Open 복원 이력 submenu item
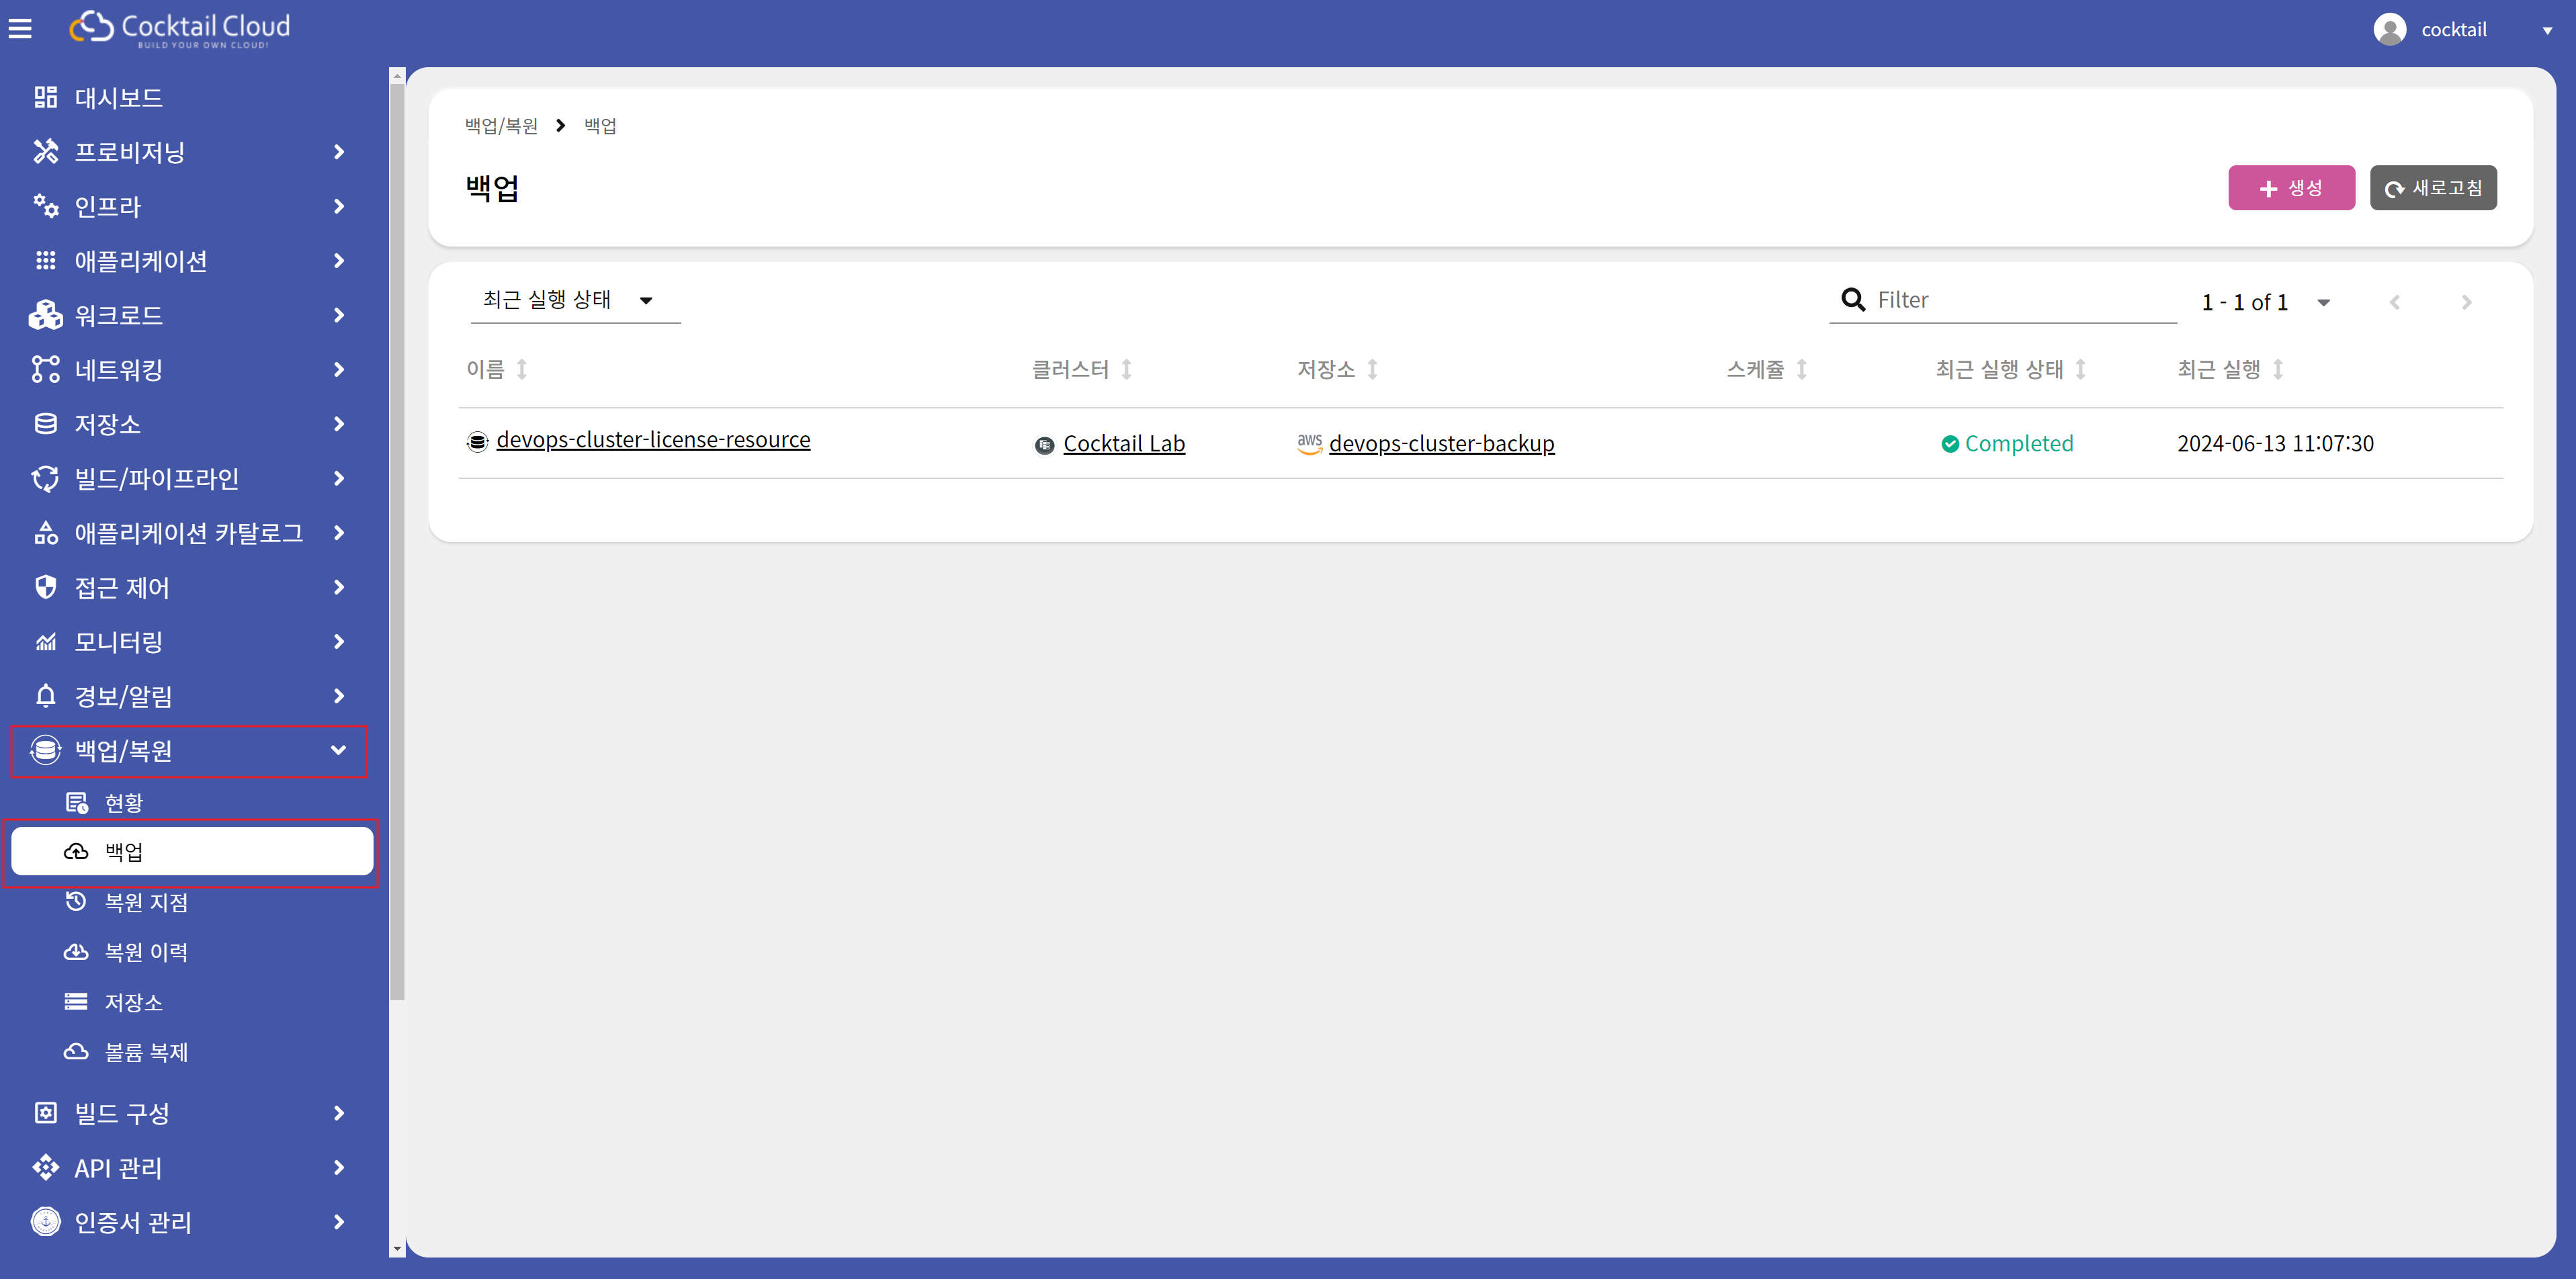This screenshot has height=1279, width=2576. point(146,952)
